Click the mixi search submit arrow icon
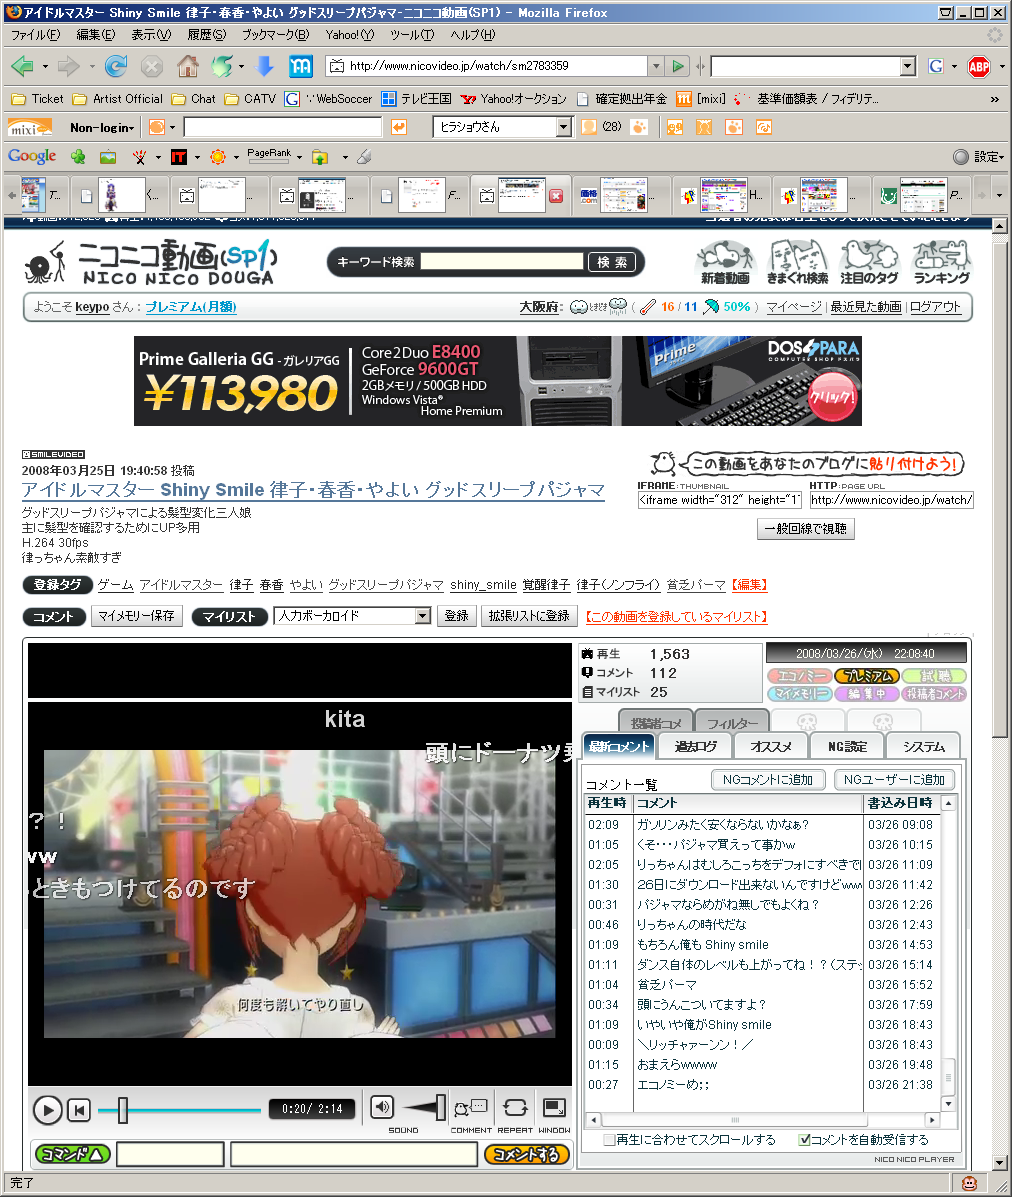 point(398,127)
